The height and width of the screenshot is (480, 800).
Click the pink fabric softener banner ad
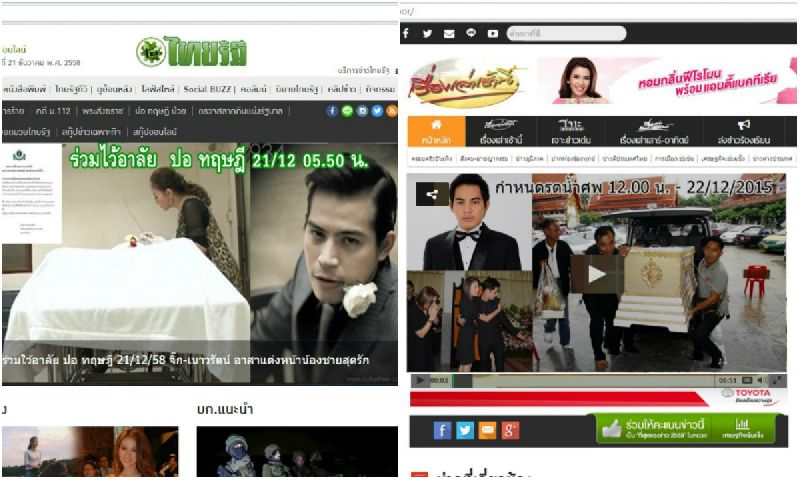tap(666, 81)
